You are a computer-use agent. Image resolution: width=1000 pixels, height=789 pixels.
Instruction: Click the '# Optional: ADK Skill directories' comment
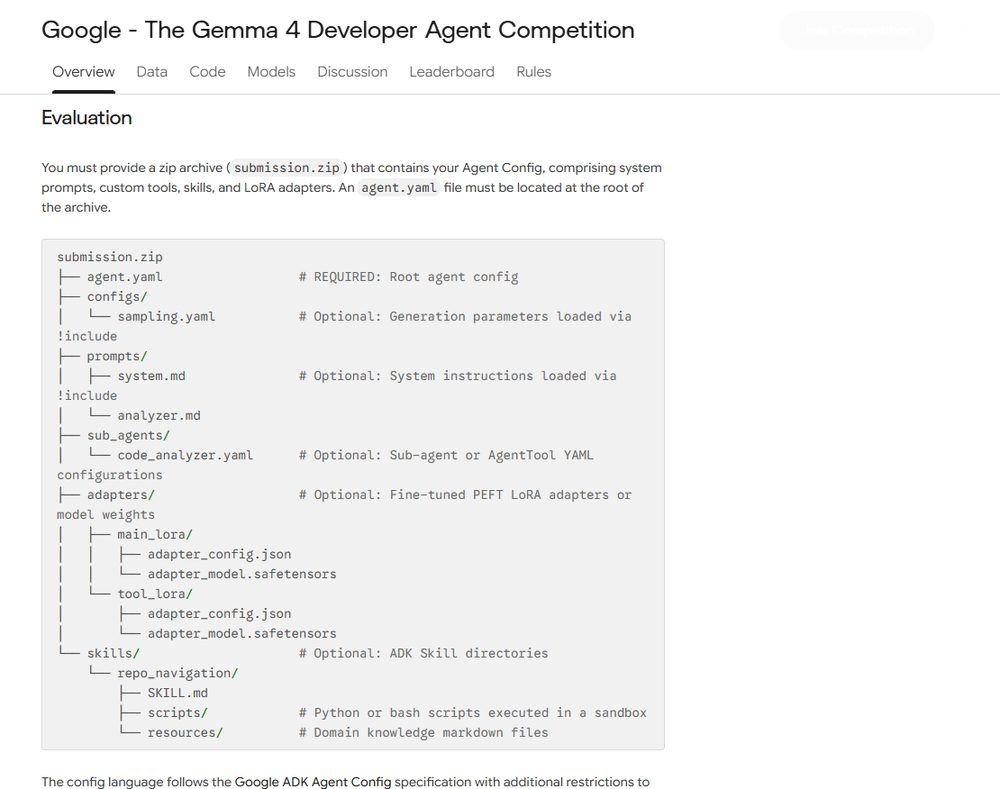pyautogui.click(x=423, y=653)
